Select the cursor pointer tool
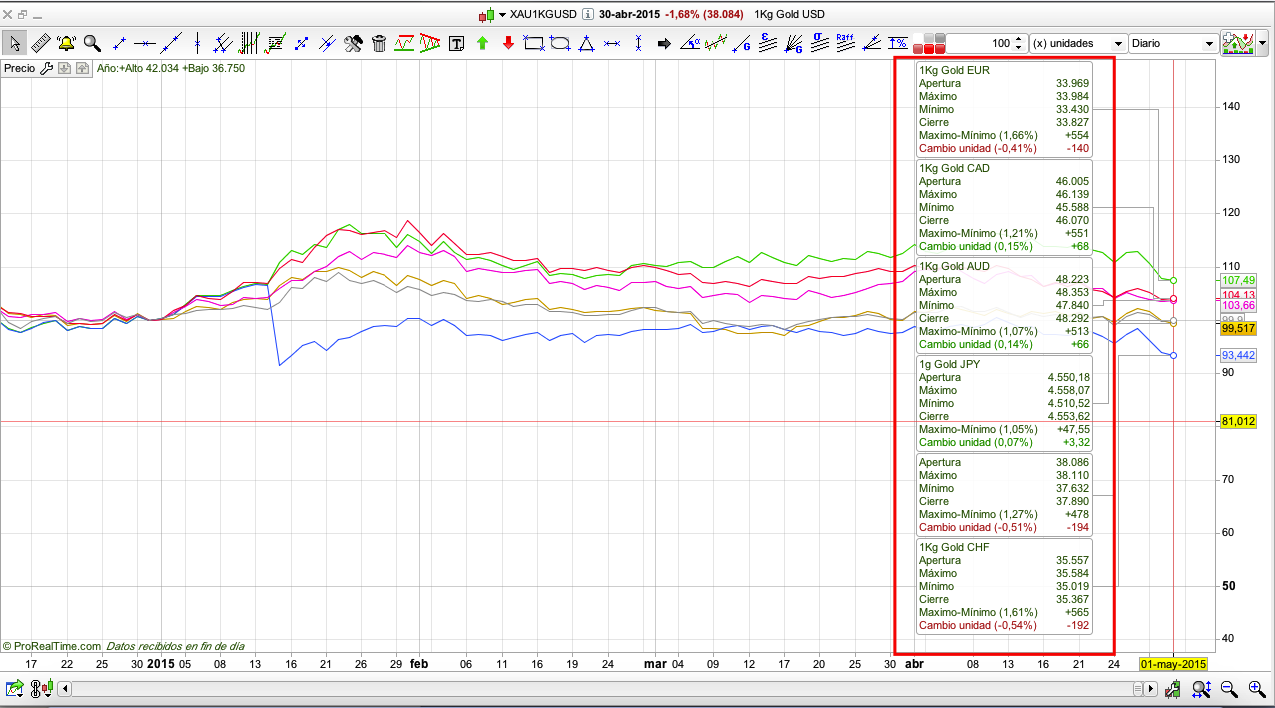Image resolution: width=1275 pixels, height=708 pixels. tap(15, 43)
